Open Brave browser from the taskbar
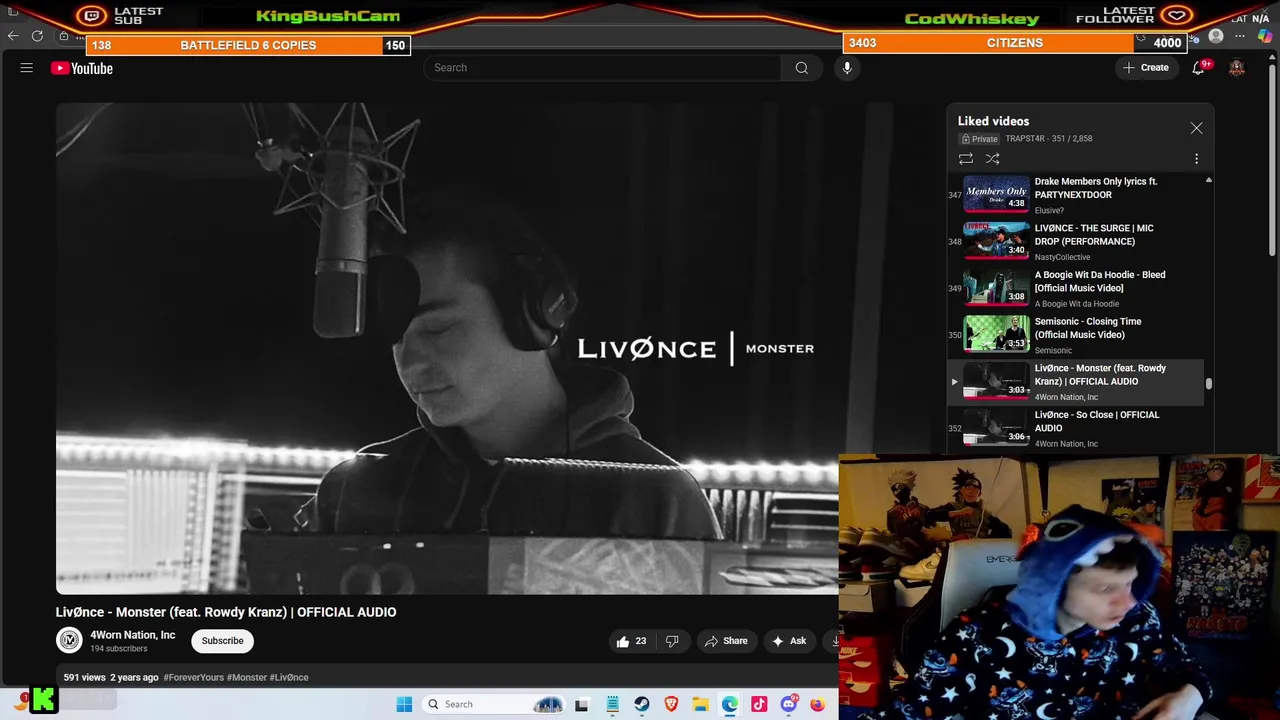This screenshot has width=1280, height=720. click(671, 704)
